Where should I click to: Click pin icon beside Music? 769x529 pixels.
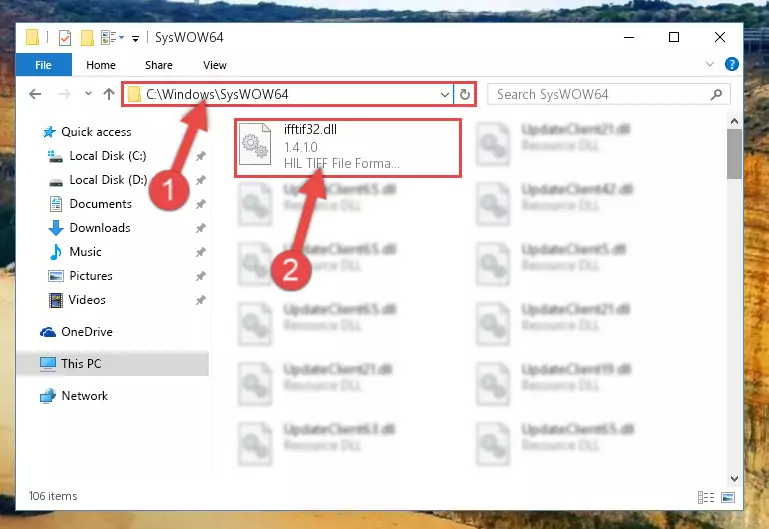pyautogui.click(x=201, y=252)
